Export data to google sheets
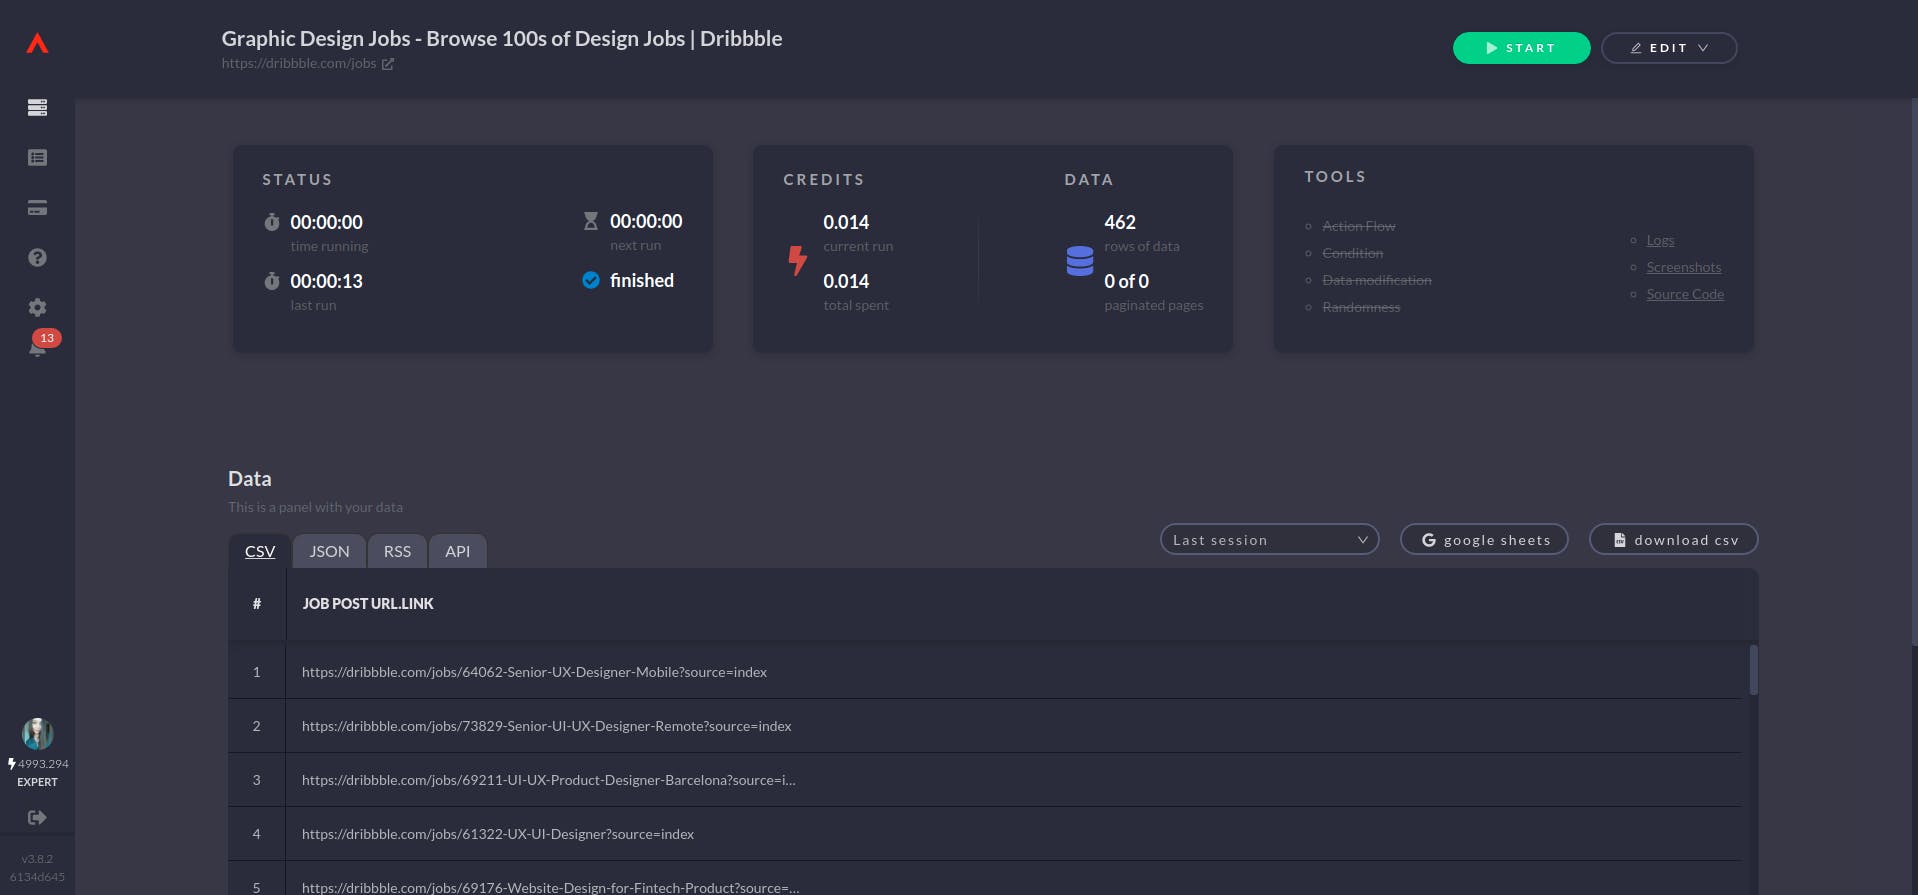 (x=1484, y=539)
